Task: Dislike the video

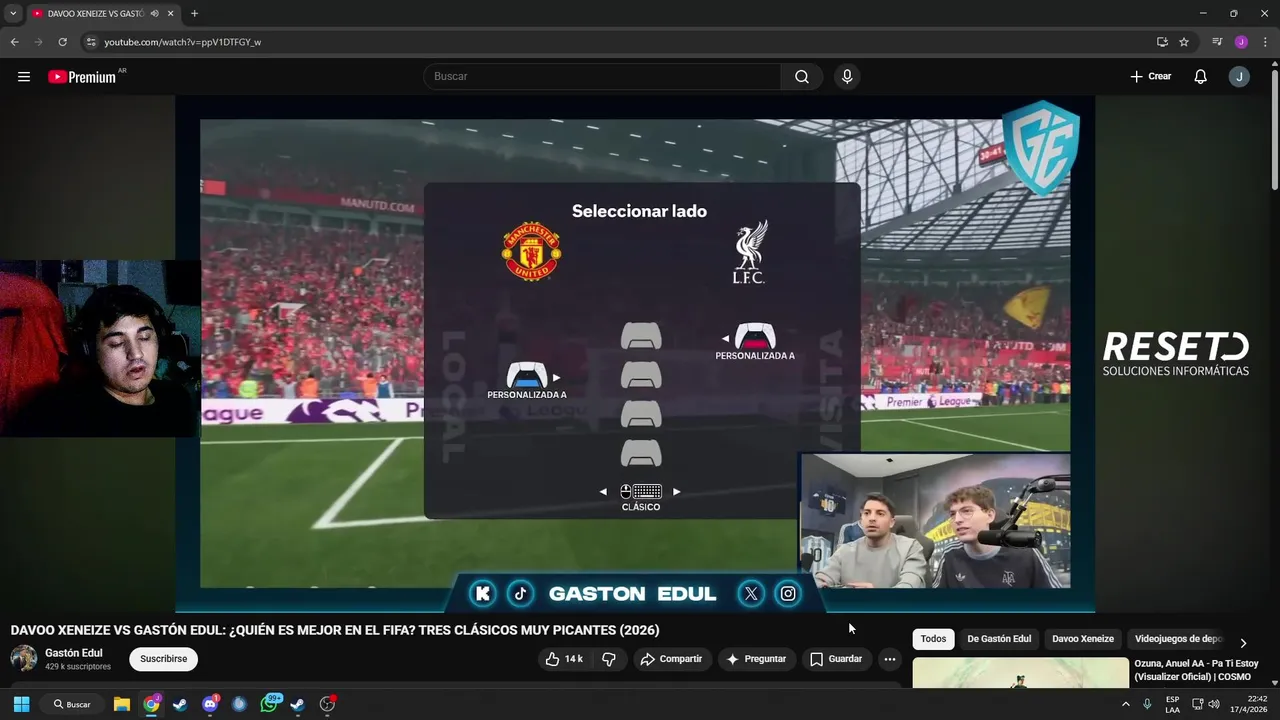Action: tap(609, 659)
